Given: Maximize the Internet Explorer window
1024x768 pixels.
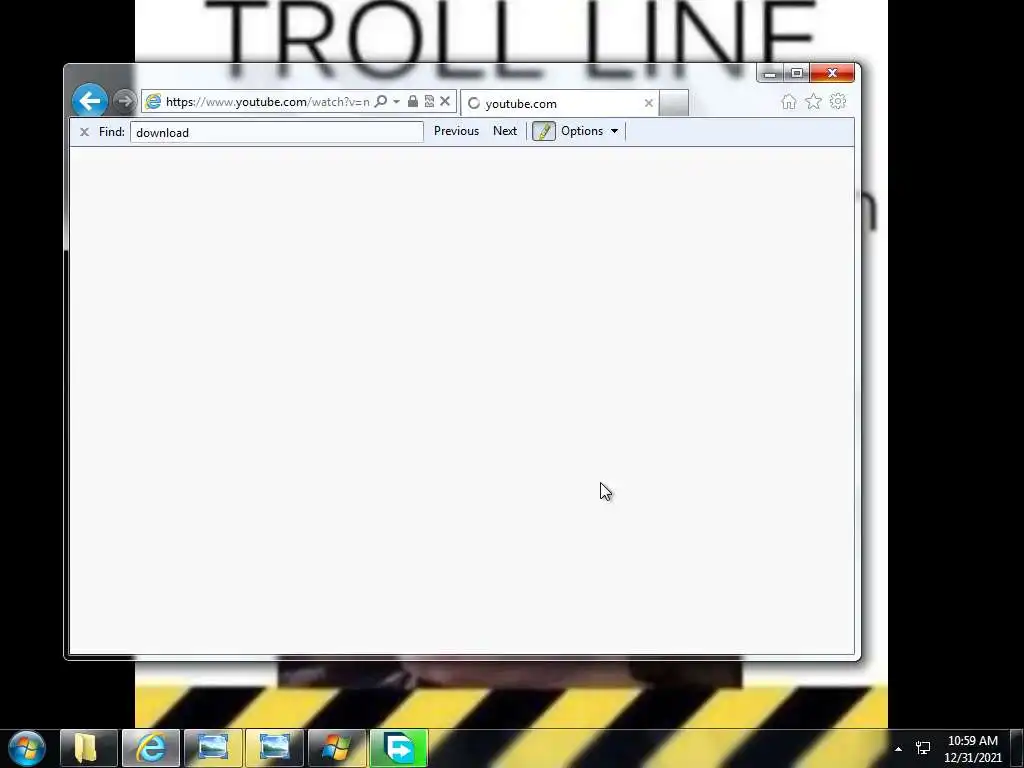Looking at the screenshot, I should (797, 73).
